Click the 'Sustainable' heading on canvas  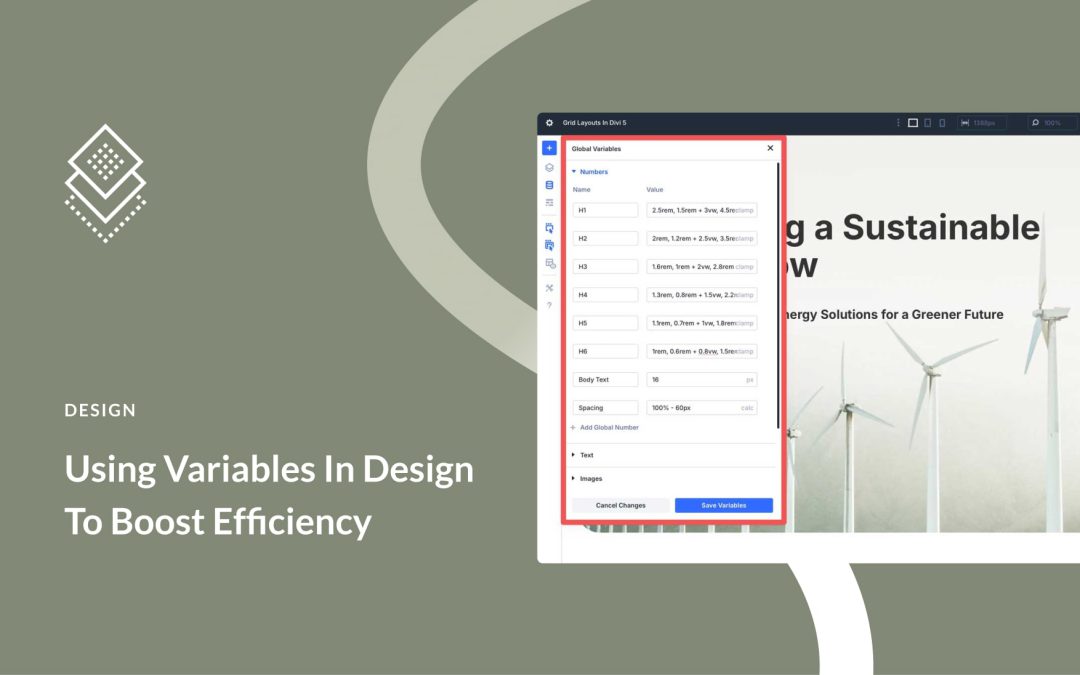click(x=941, y=228)
